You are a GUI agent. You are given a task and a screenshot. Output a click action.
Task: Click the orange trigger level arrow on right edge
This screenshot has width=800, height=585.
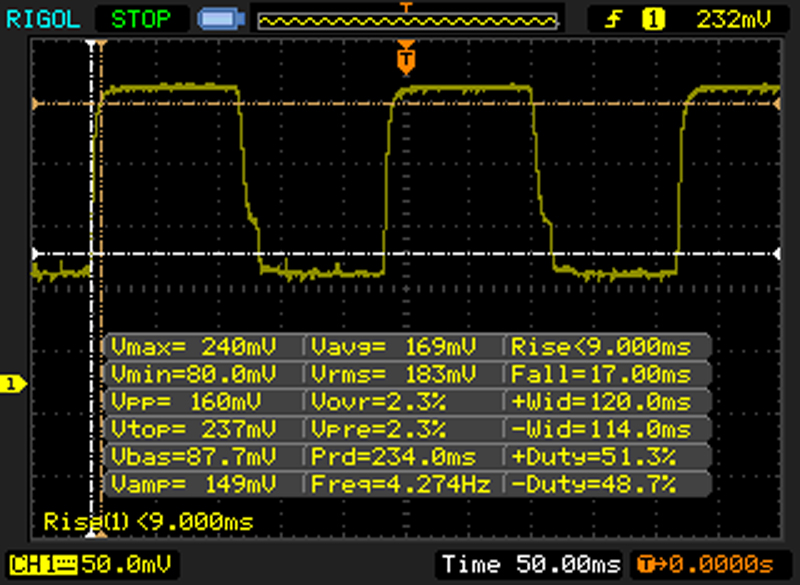pos(777,104)
